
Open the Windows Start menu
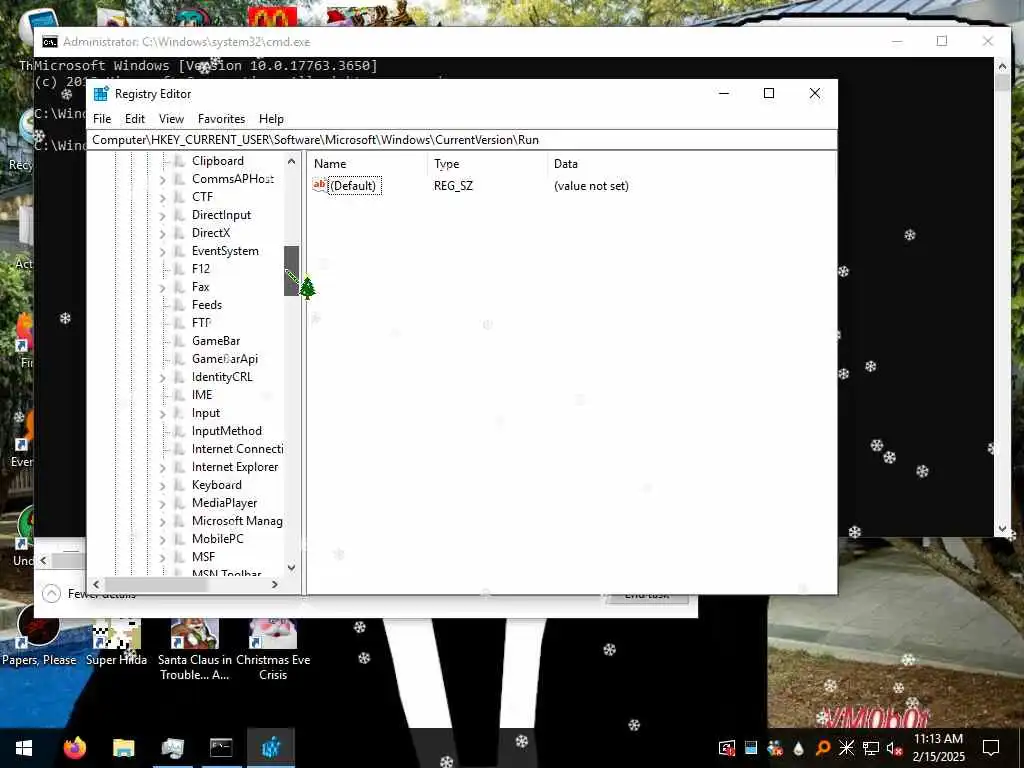click(x=24, y=748)
